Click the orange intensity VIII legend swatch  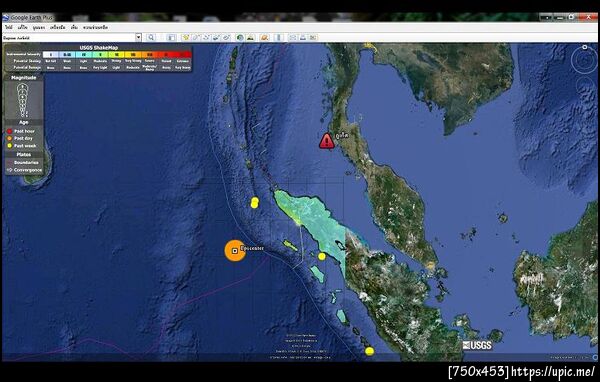point(150,55)
